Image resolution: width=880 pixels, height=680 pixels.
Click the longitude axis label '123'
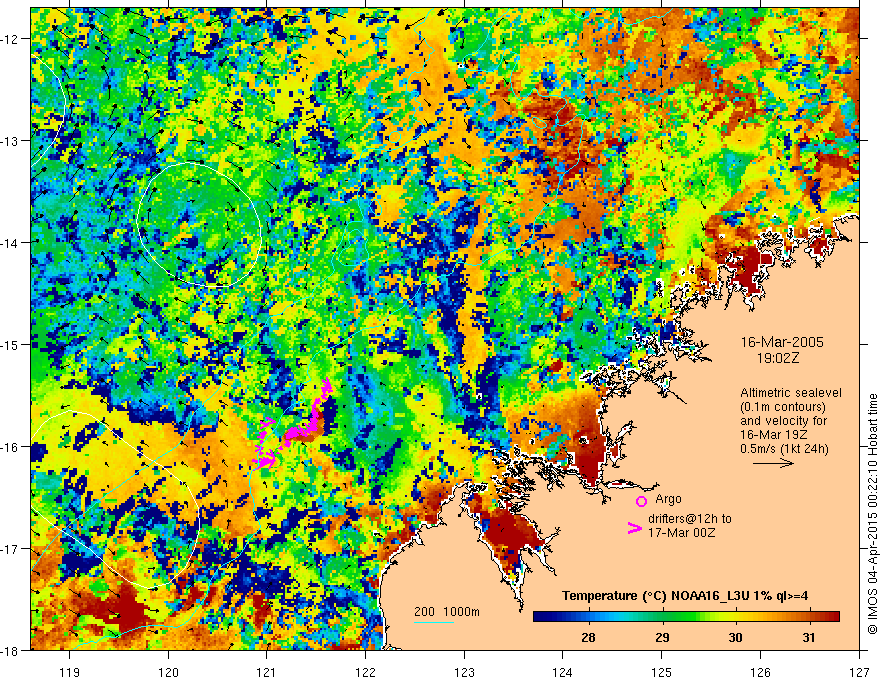[464, 672]
